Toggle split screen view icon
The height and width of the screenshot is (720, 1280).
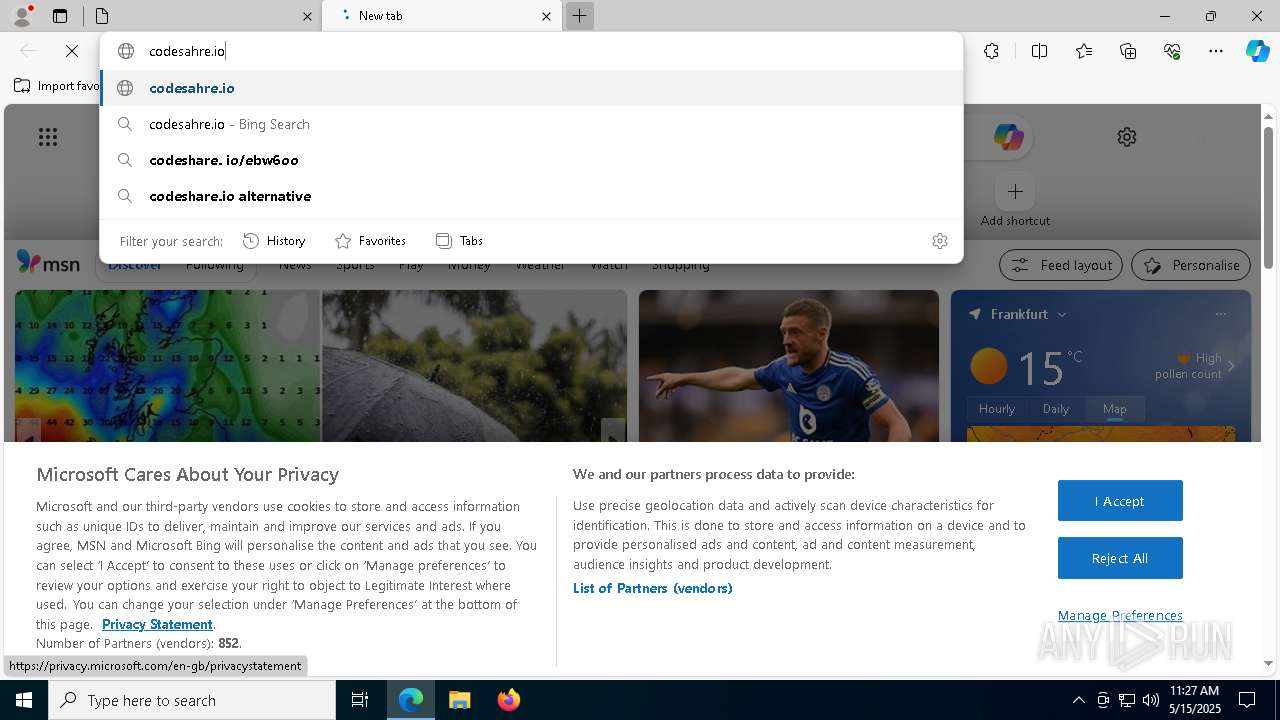coord(1039,51)
